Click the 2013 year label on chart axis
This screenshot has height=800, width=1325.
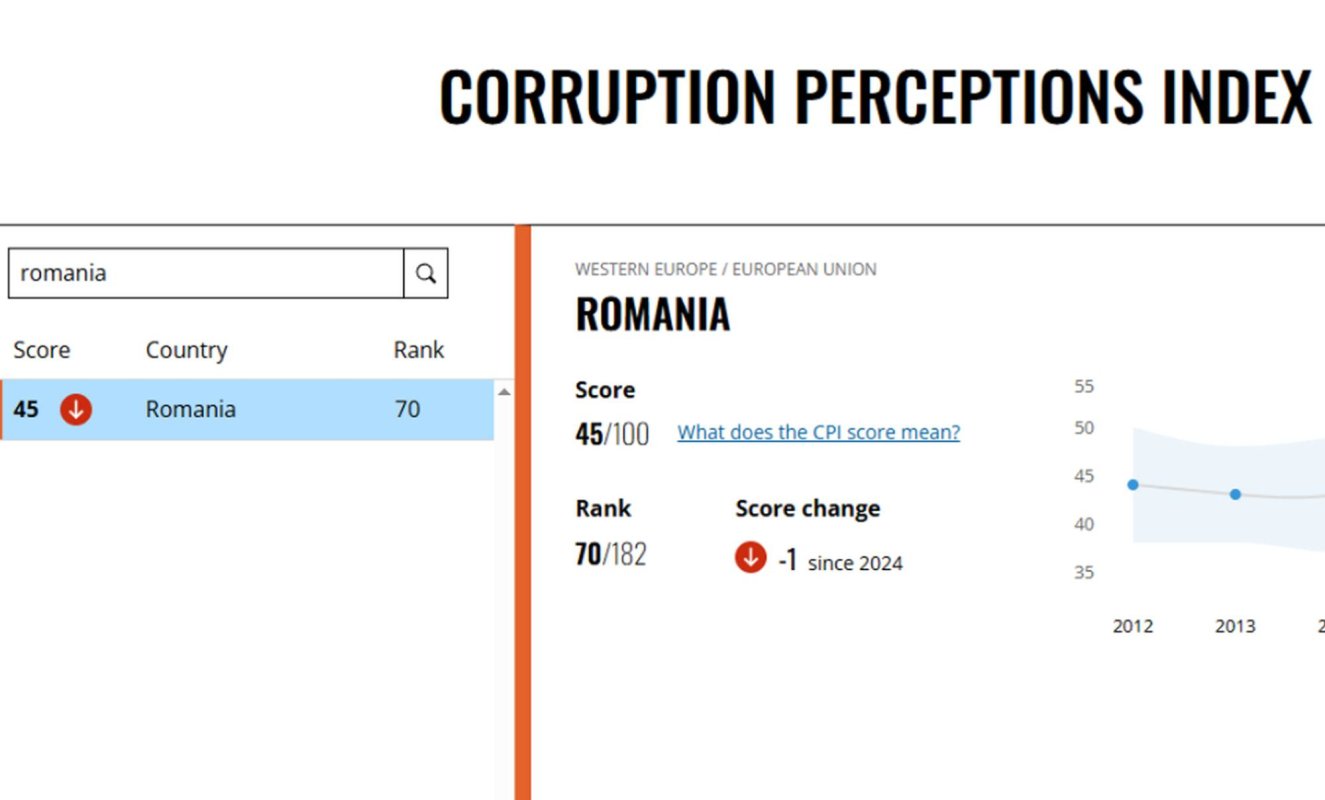pos(1235,626)
